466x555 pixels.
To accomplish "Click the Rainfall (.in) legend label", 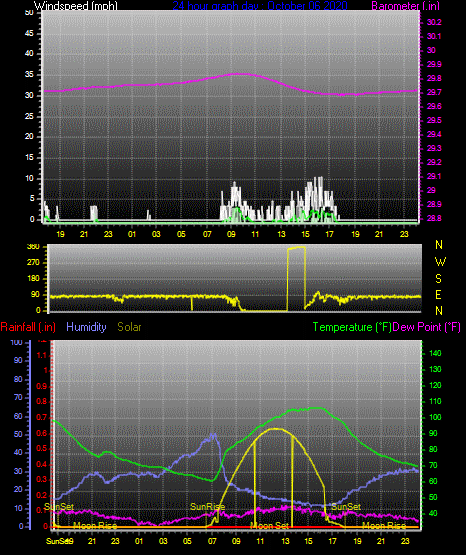I will [28, 327].
